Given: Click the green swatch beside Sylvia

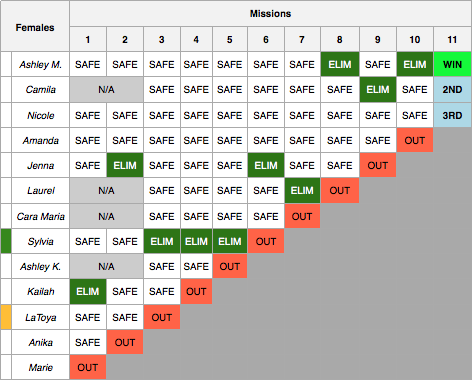Looking at the screenshot, I should click(x=6, y=241).
